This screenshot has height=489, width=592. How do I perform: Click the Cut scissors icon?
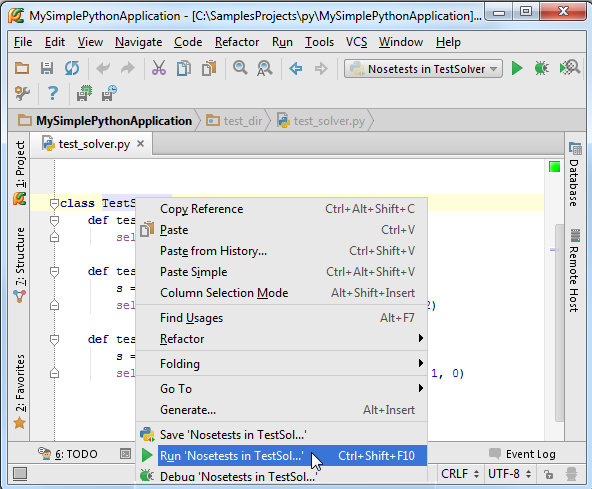pyautogui.click(x=159, y=68)
